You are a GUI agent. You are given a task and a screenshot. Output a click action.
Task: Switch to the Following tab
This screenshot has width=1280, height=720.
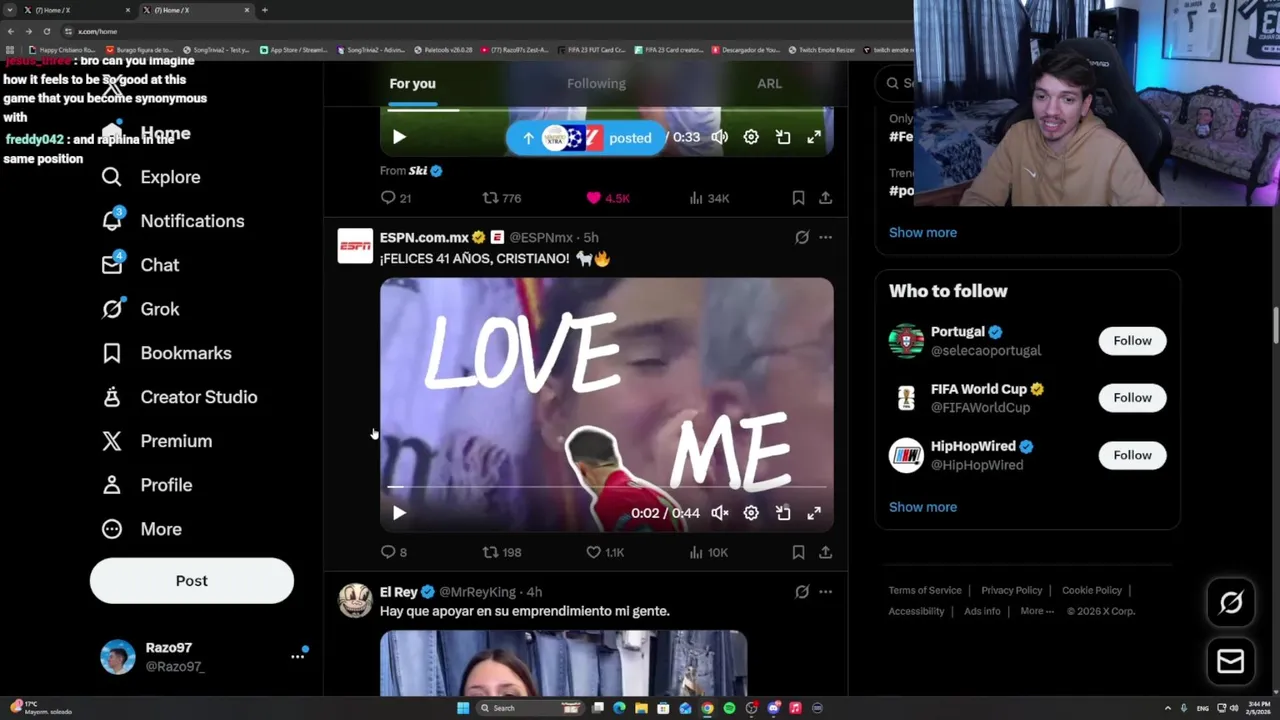(596, 84)
